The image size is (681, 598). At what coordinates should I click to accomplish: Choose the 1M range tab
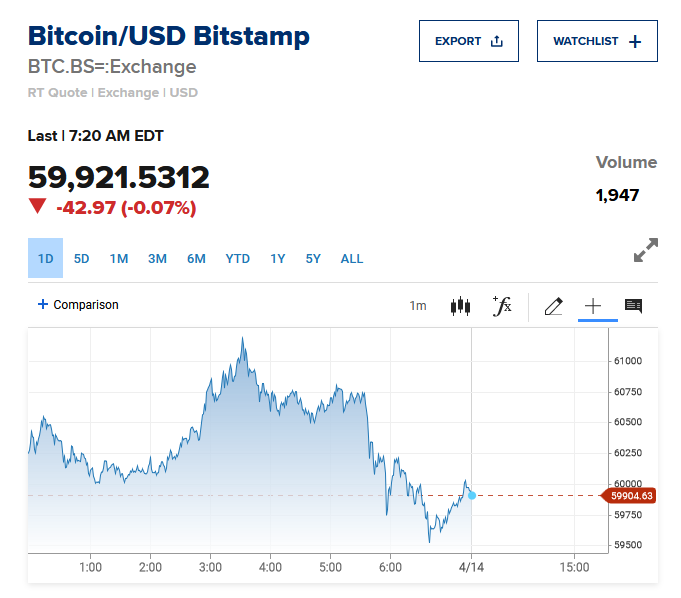pos(119,258)
